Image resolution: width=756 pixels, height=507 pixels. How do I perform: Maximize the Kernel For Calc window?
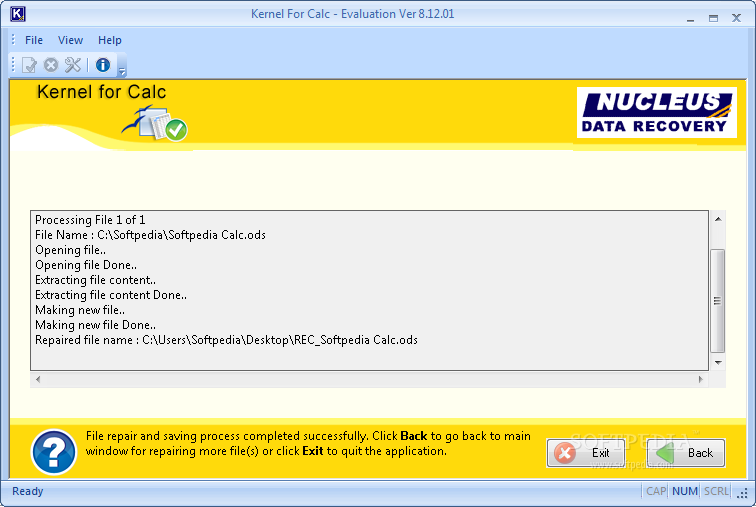click(x=714, y=18)
